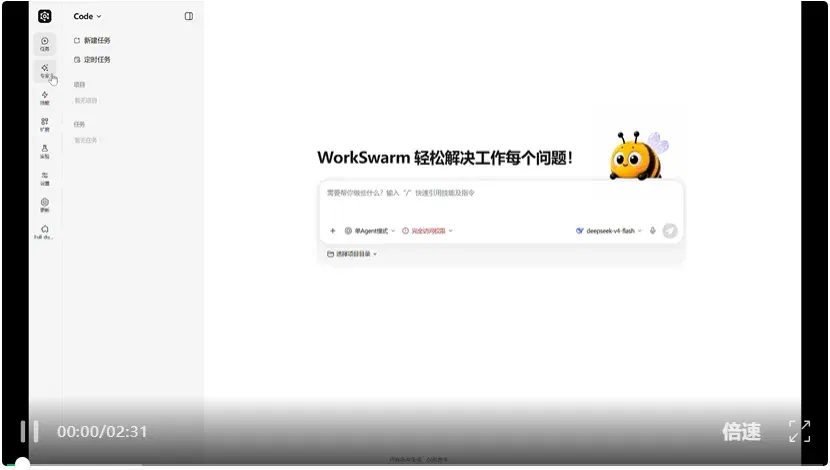Collapse the side panel with toggle icon

click(188, 16)
